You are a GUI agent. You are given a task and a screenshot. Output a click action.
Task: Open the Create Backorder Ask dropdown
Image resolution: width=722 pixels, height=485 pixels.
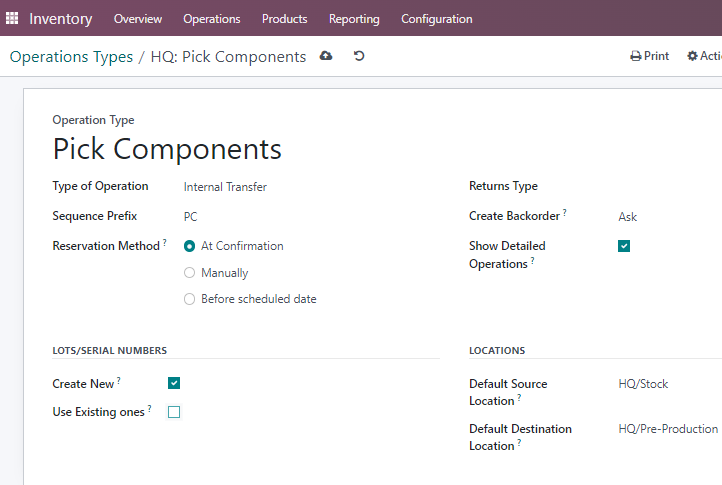[670, 216]
